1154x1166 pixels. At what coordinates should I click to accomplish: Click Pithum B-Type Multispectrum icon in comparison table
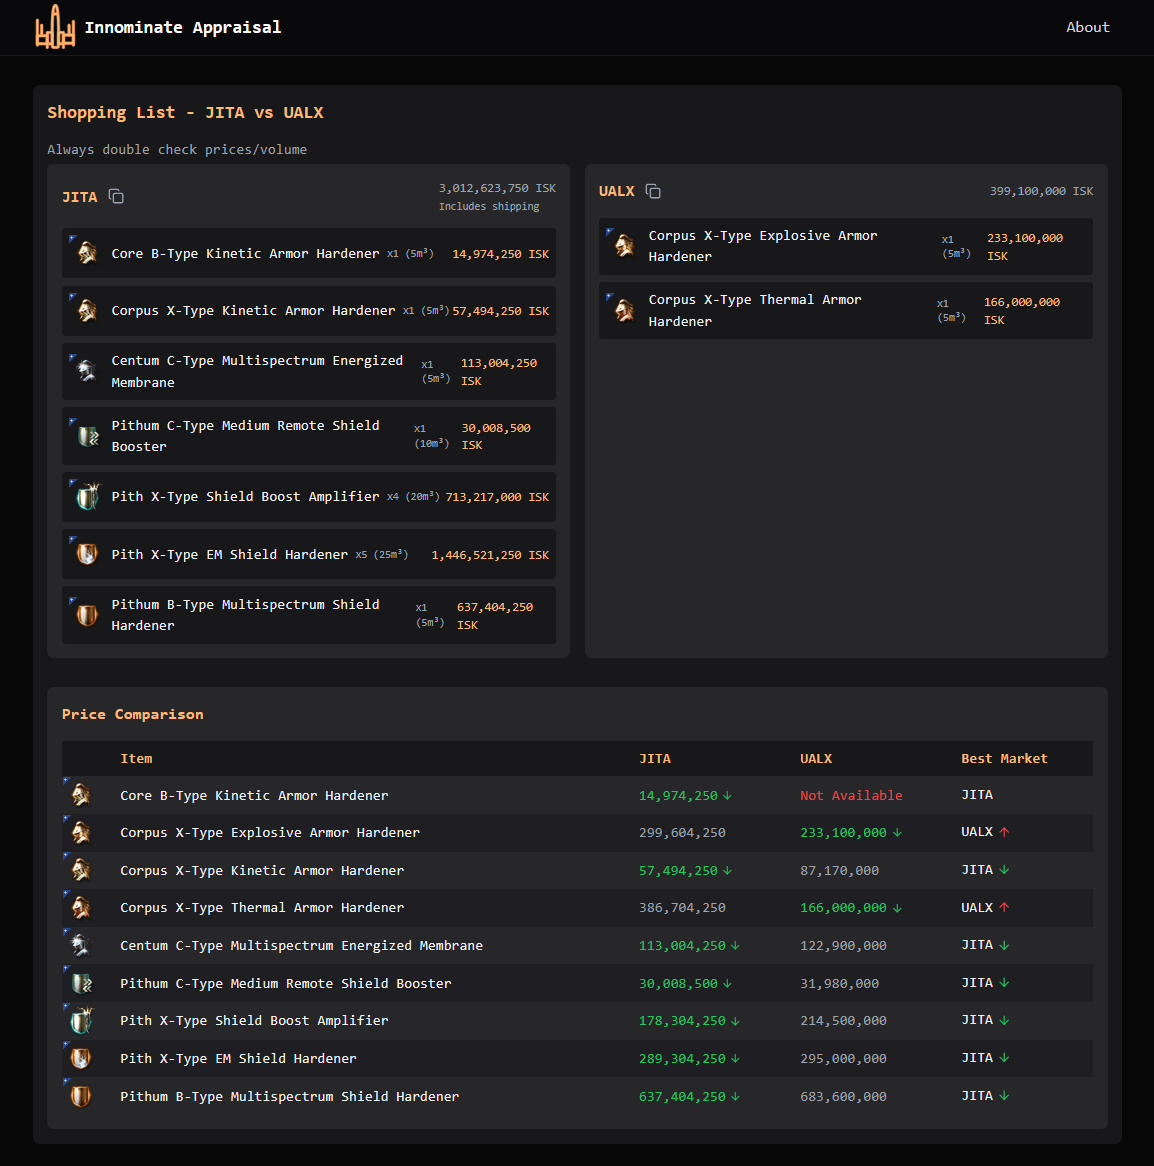pyautogui.click(x=81, y=1096)
